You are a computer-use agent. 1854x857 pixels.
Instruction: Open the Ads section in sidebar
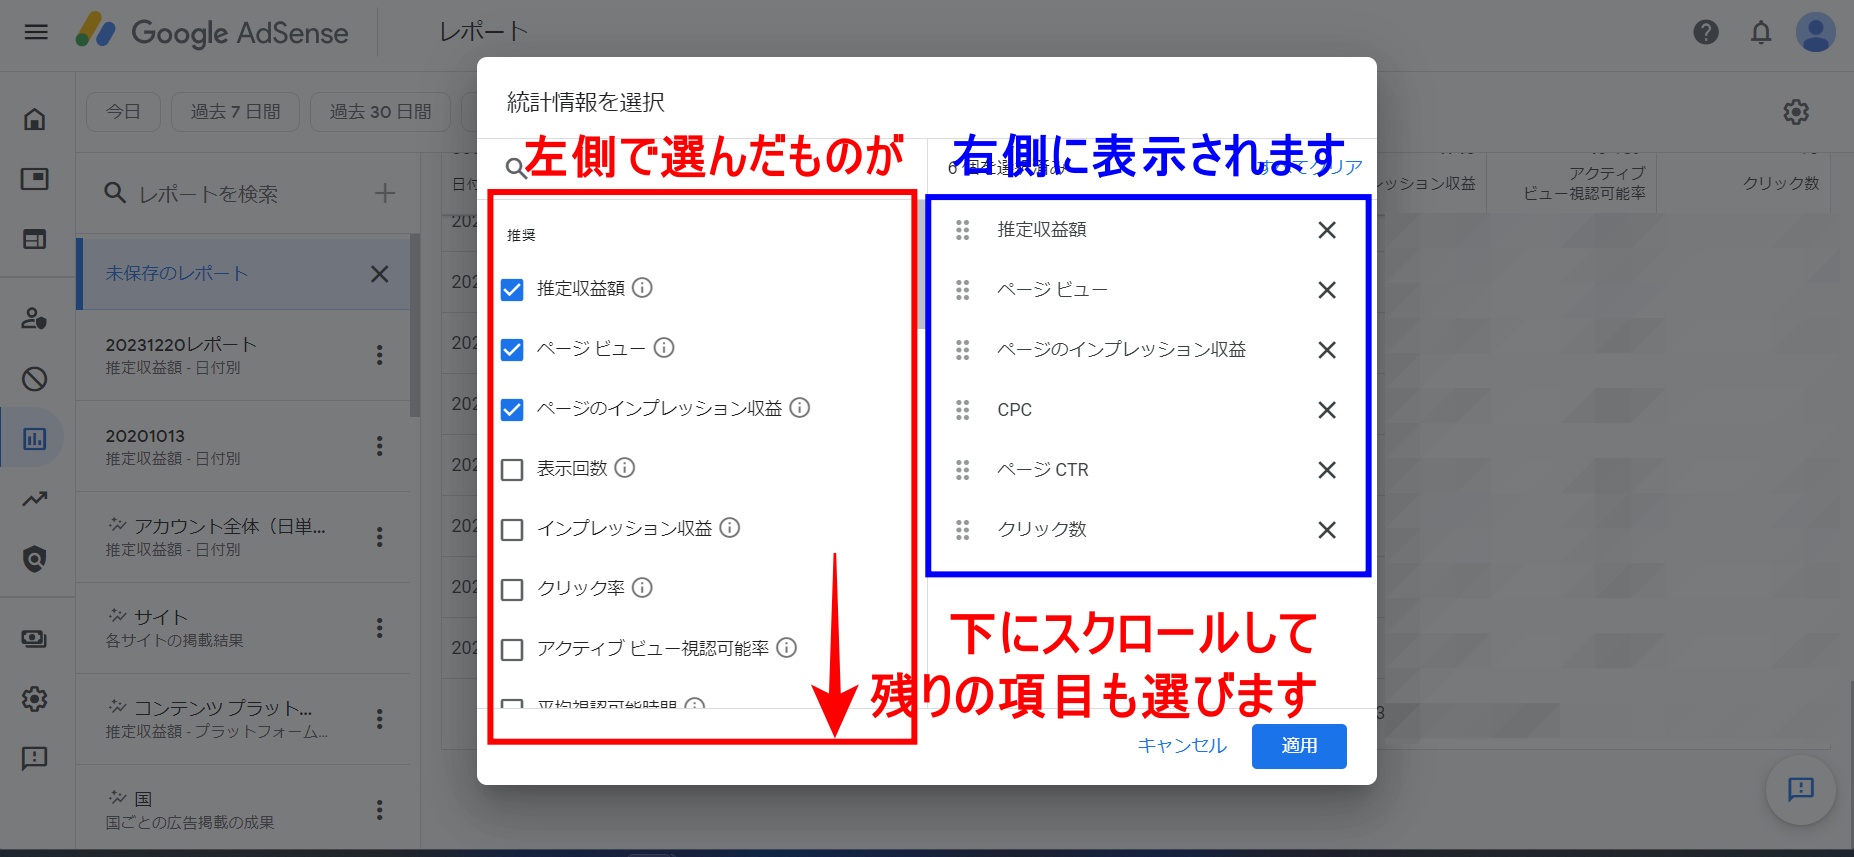(x=35, y=179)
